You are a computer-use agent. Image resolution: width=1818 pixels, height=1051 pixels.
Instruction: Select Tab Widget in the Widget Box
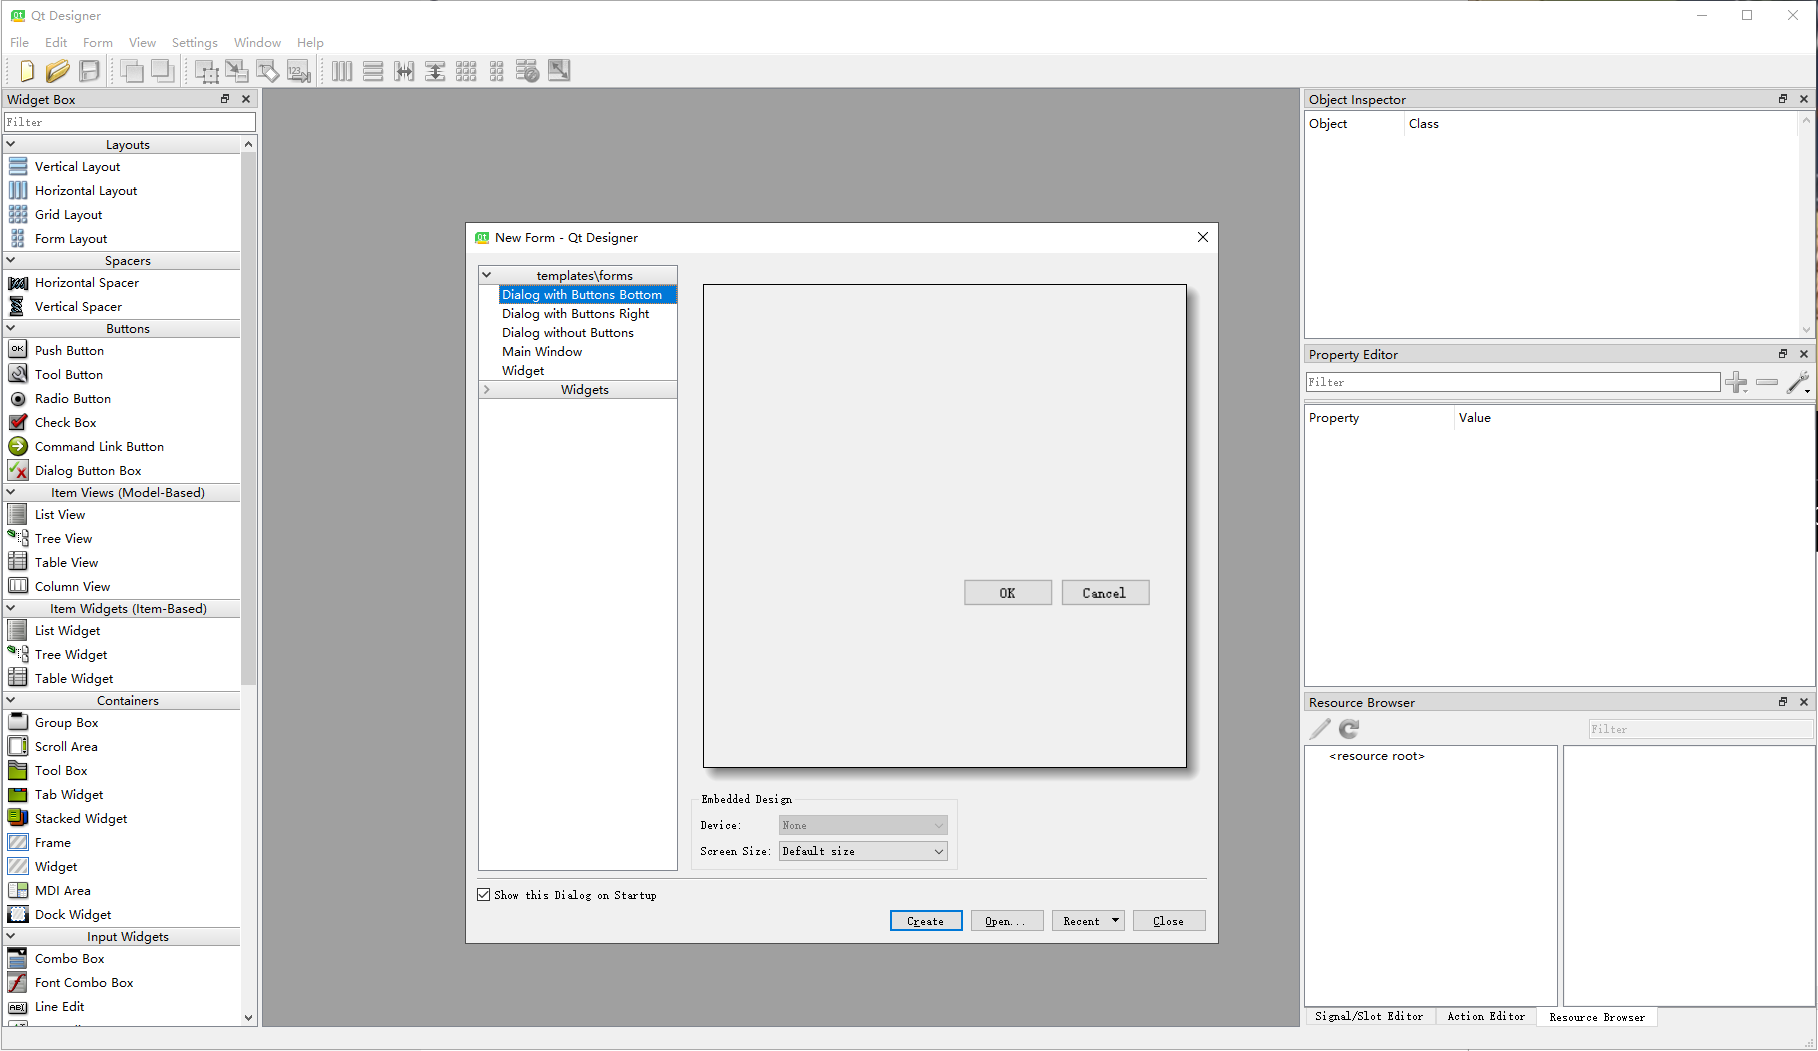(69, 794)
